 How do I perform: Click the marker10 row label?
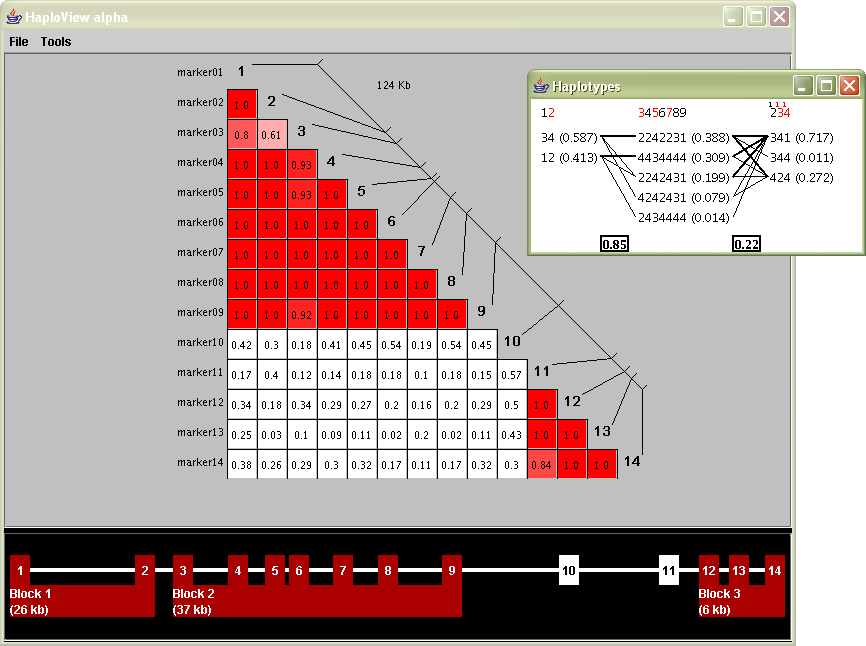200,342
